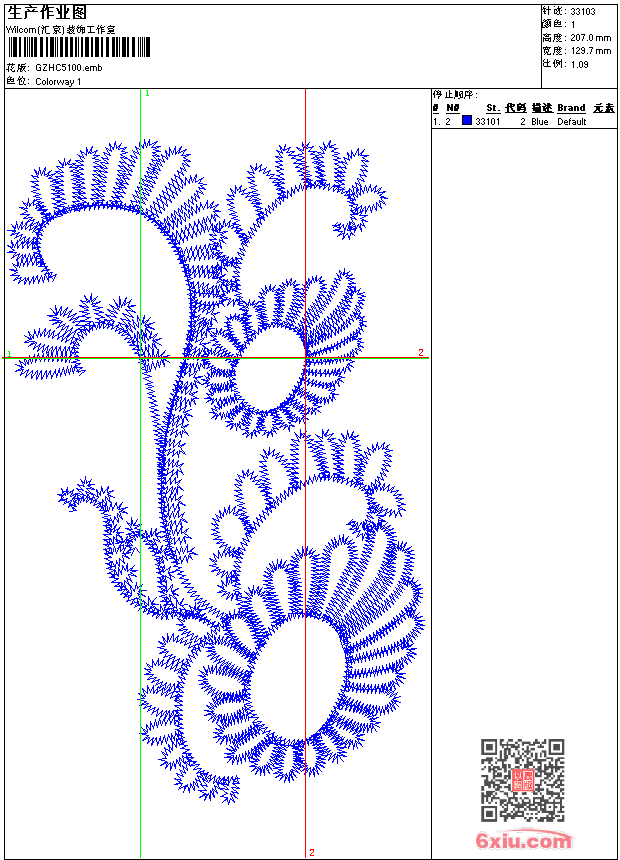Click the '元素' column header
620x860 pixels.
click(604, 108)
